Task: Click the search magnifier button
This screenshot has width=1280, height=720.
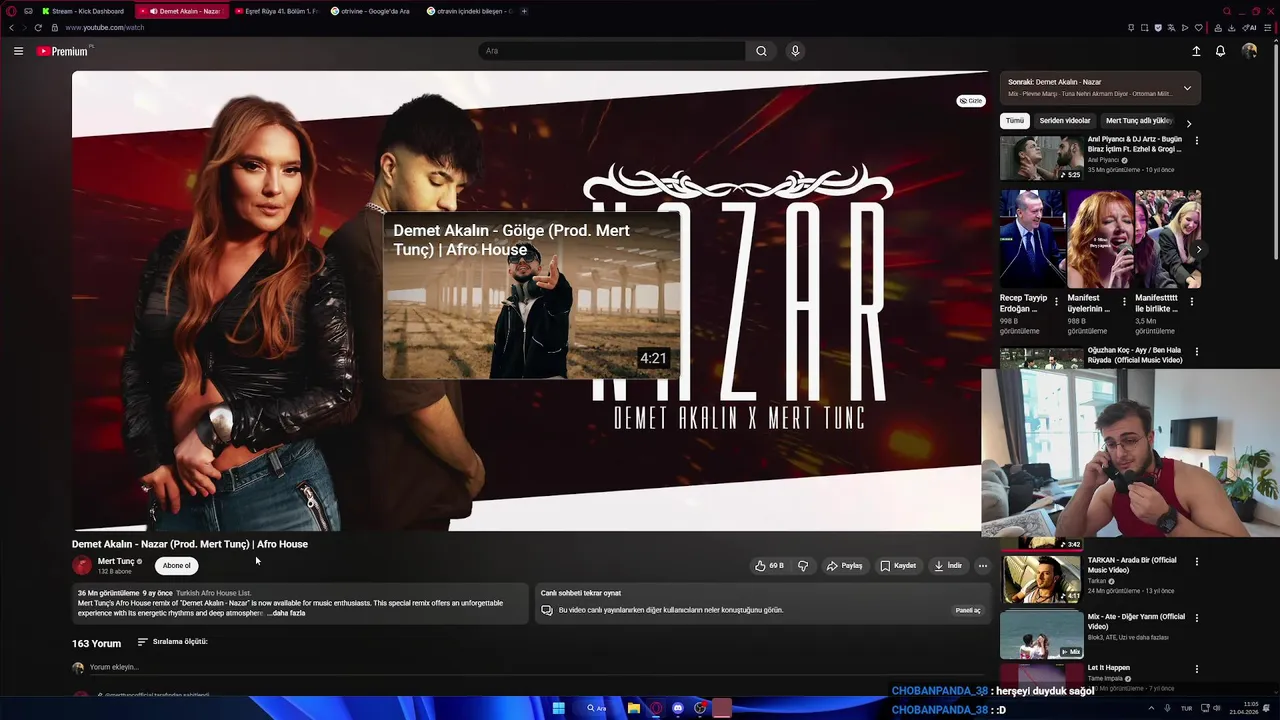Action: tap(761, 51)
